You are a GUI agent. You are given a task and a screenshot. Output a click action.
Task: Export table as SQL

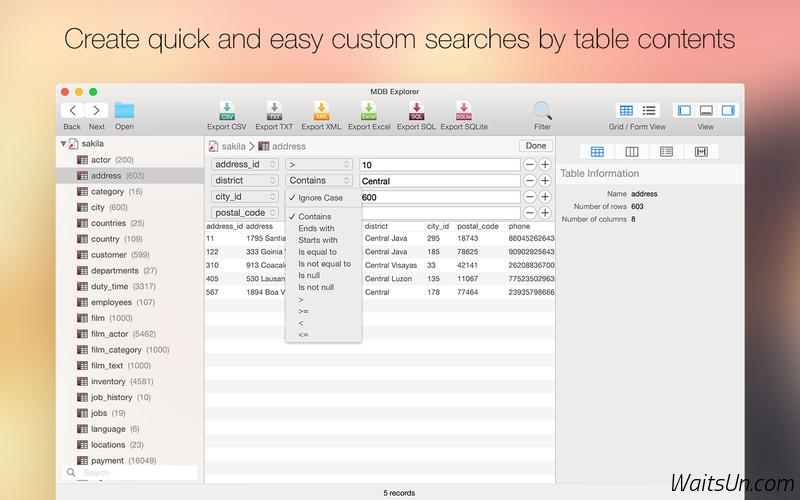pos(416,111)
